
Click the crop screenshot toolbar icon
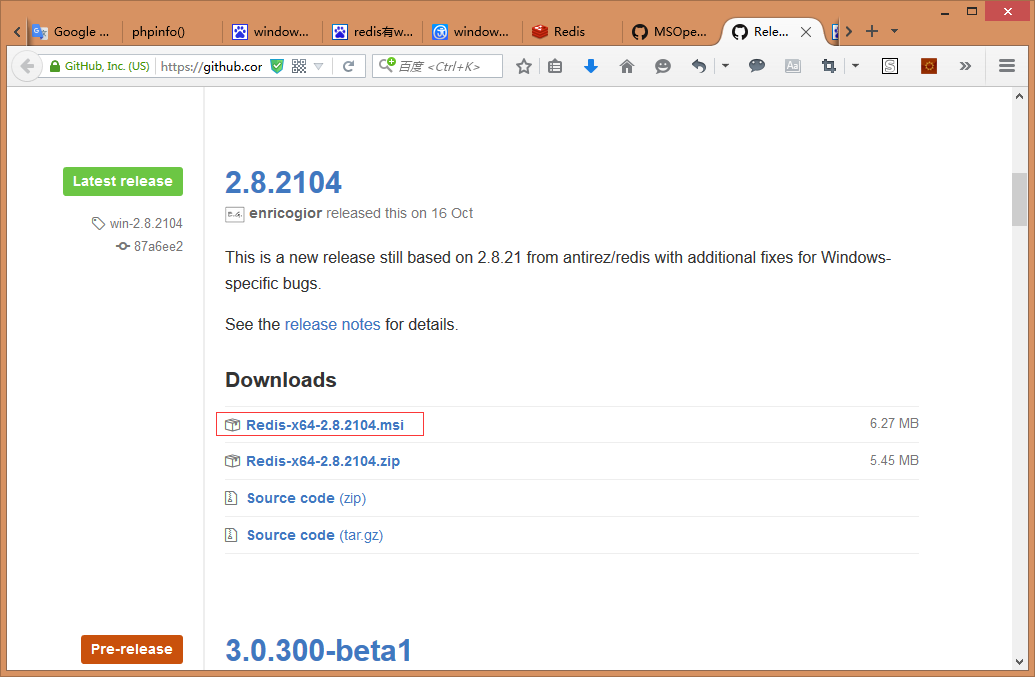(828, 65)
